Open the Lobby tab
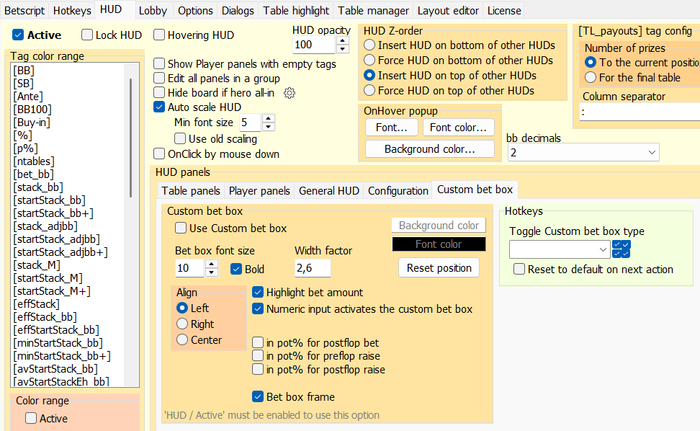This screenshot has width=700, height=431. [x=153, y=10]
